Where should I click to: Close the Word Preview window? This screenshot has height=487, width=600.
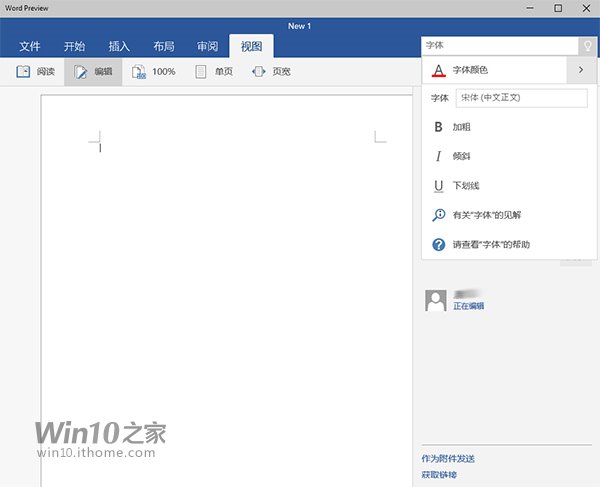[x=586, y=8]
